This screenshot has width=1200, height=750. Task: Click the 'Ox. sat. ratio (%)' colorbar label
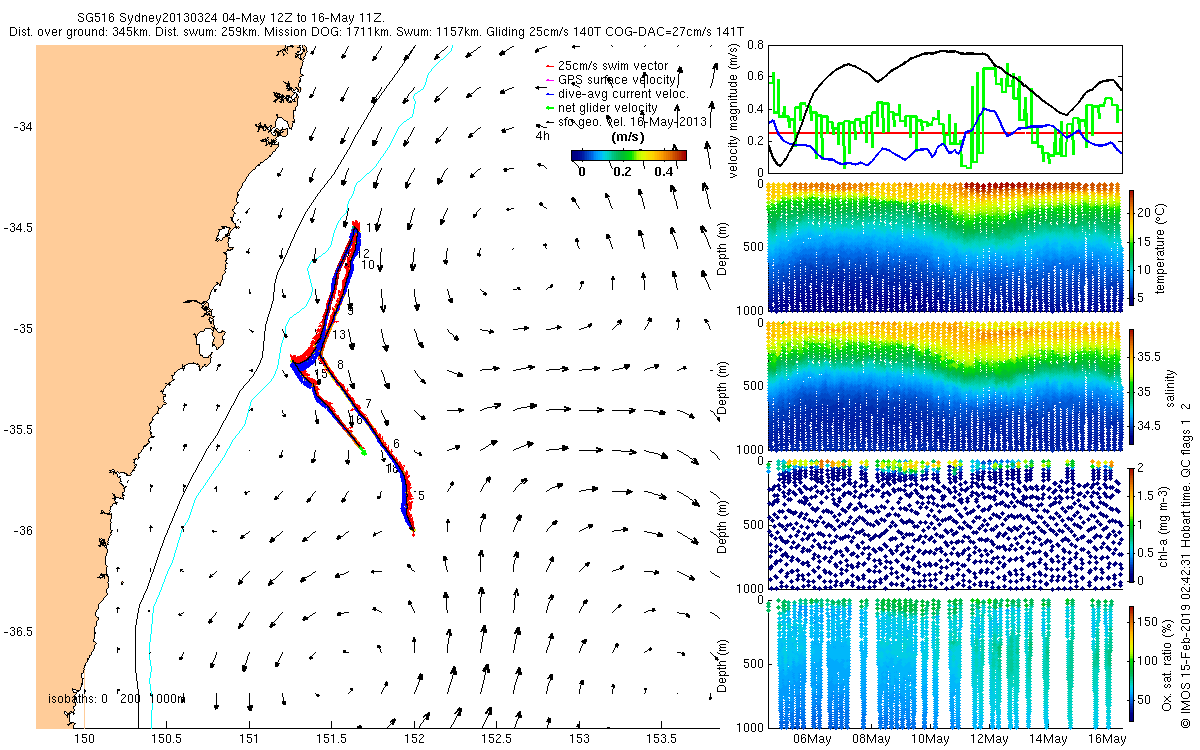tap(1166, 663)
